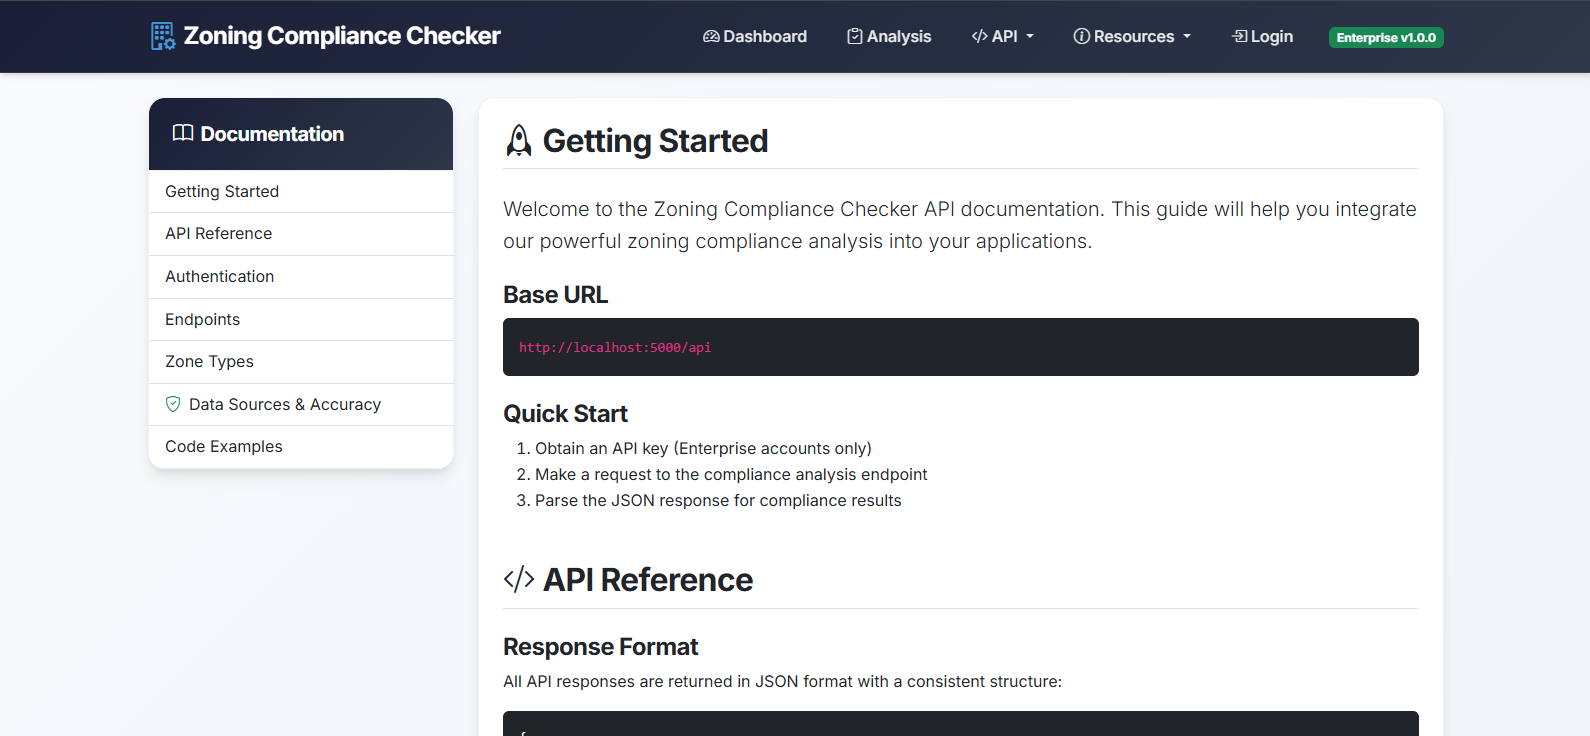Screen dimensions: 1590x736
Task: Expand the Resources dropdown caret
Action: 1187,37
